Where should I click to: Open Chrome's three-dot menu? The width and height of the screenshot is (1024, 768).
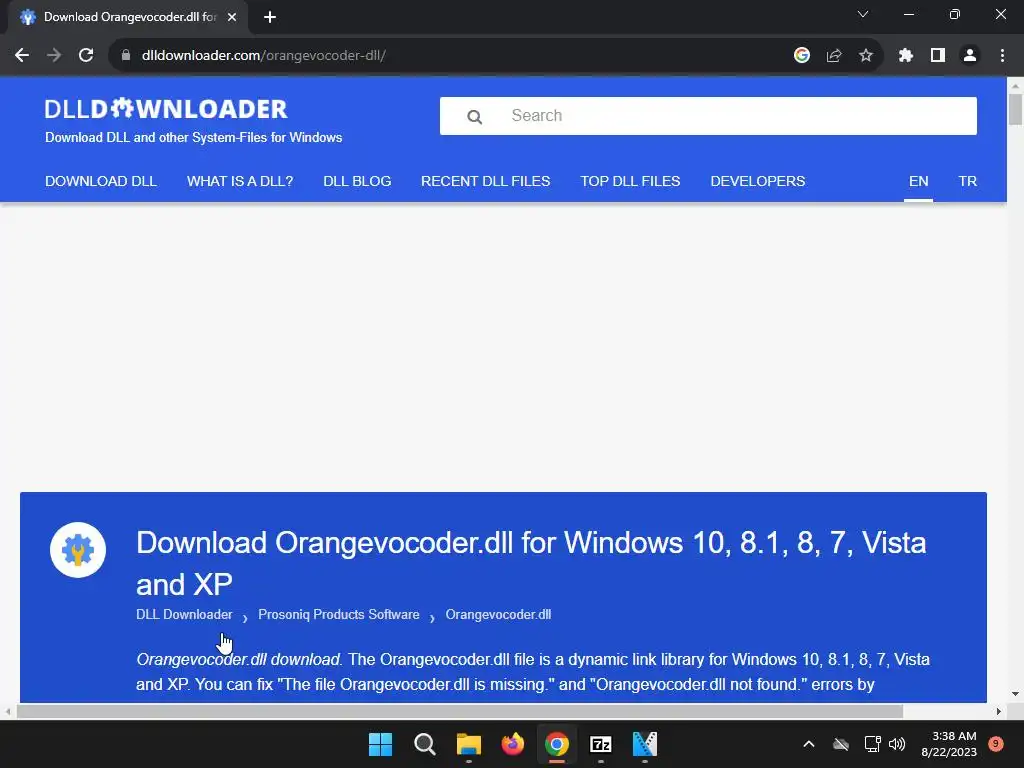pyautogui.click(x=1002, y=56)
